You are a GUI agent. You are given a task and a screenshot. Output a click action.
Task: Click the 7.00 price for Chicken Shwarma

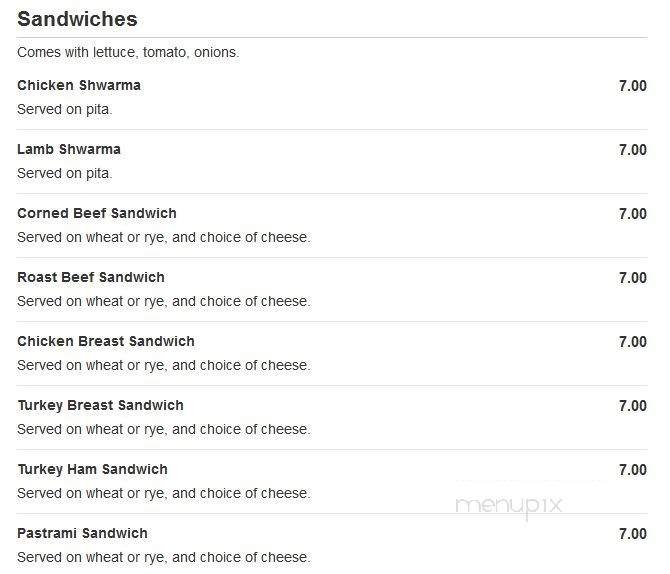pos(632,86)
